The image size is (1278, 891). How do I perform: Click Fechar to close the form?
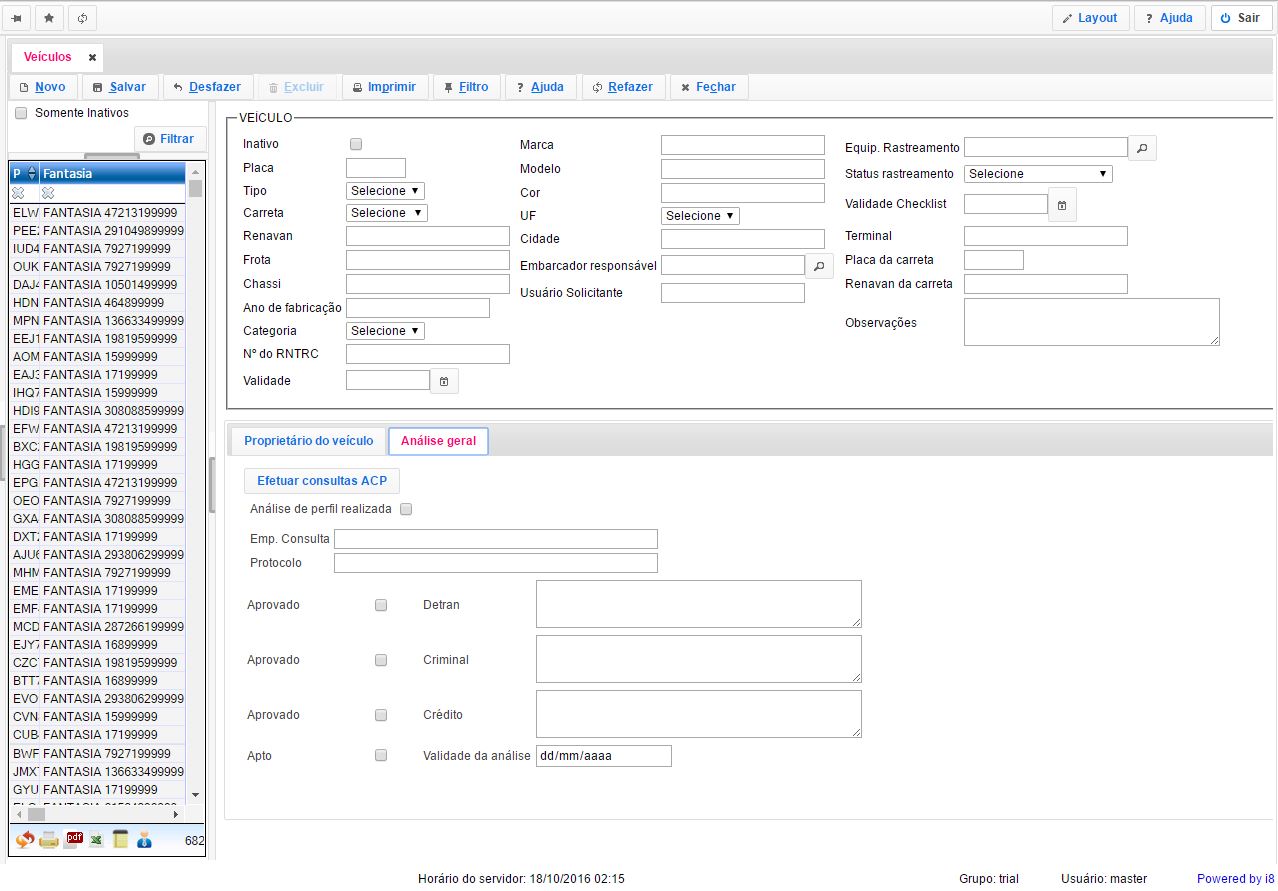pyautogui.click(x=709, y=87)
